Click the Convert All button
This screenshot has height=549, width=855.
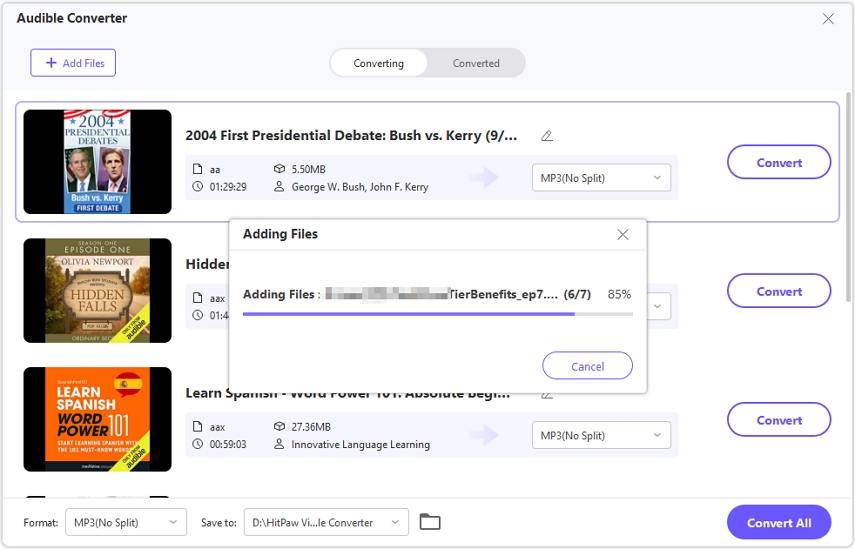pyautogui.click(x=779, y=522)
